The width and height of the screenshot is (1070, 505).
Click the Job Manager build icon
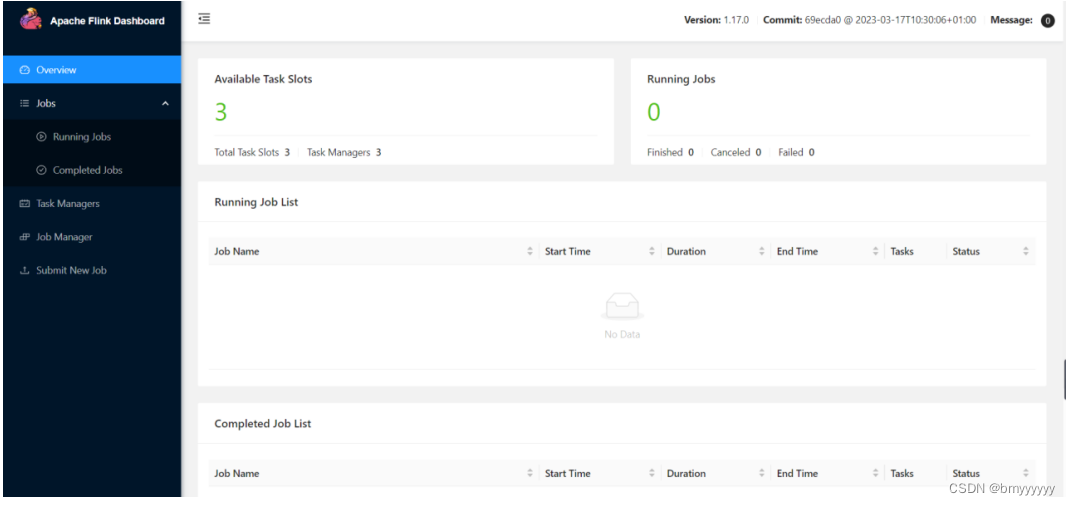[x=25, y=237]
